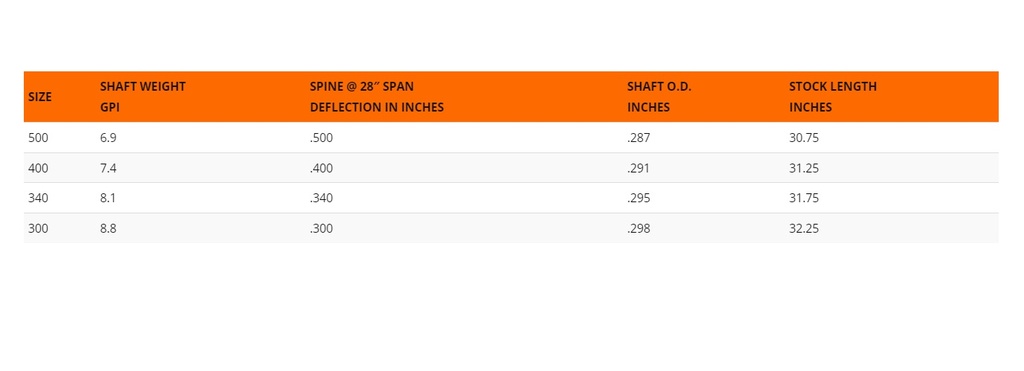
Task: Click spine deflection value .500
Action: tap(321, 138)
